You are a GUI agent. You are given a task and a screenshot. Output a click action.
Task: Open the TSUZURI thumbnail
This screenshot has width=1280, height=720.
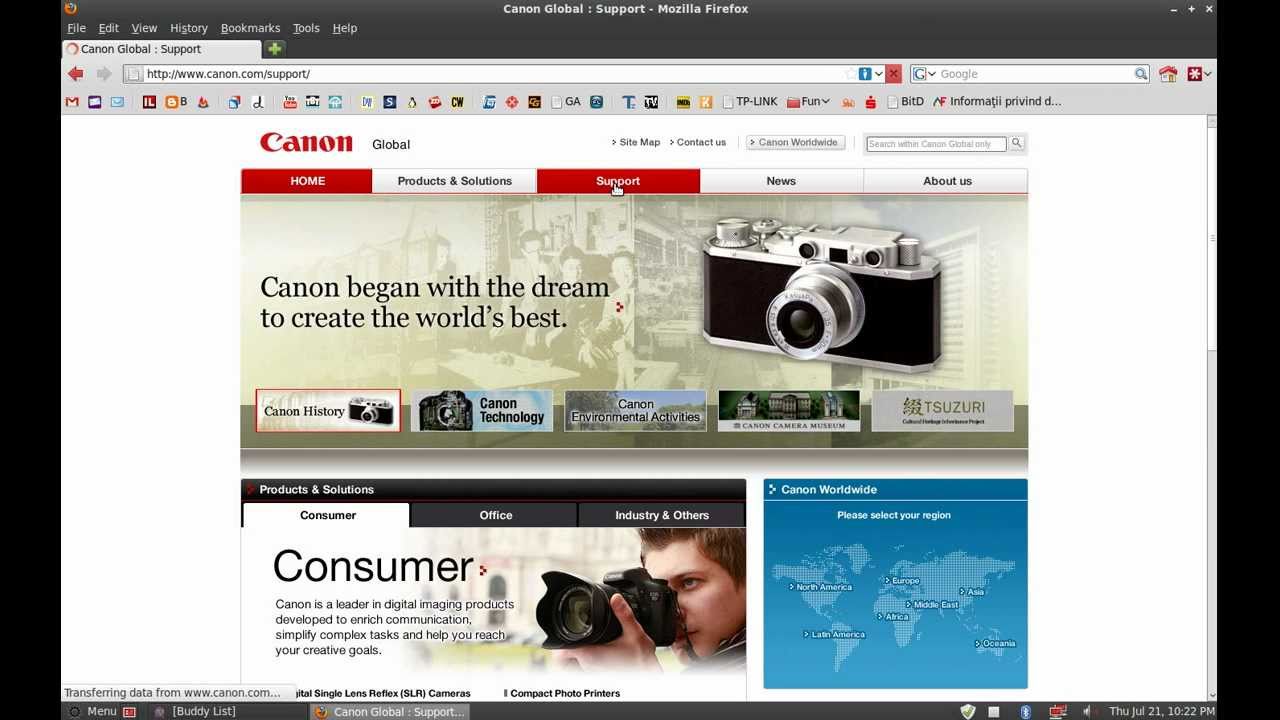[942, 411]
